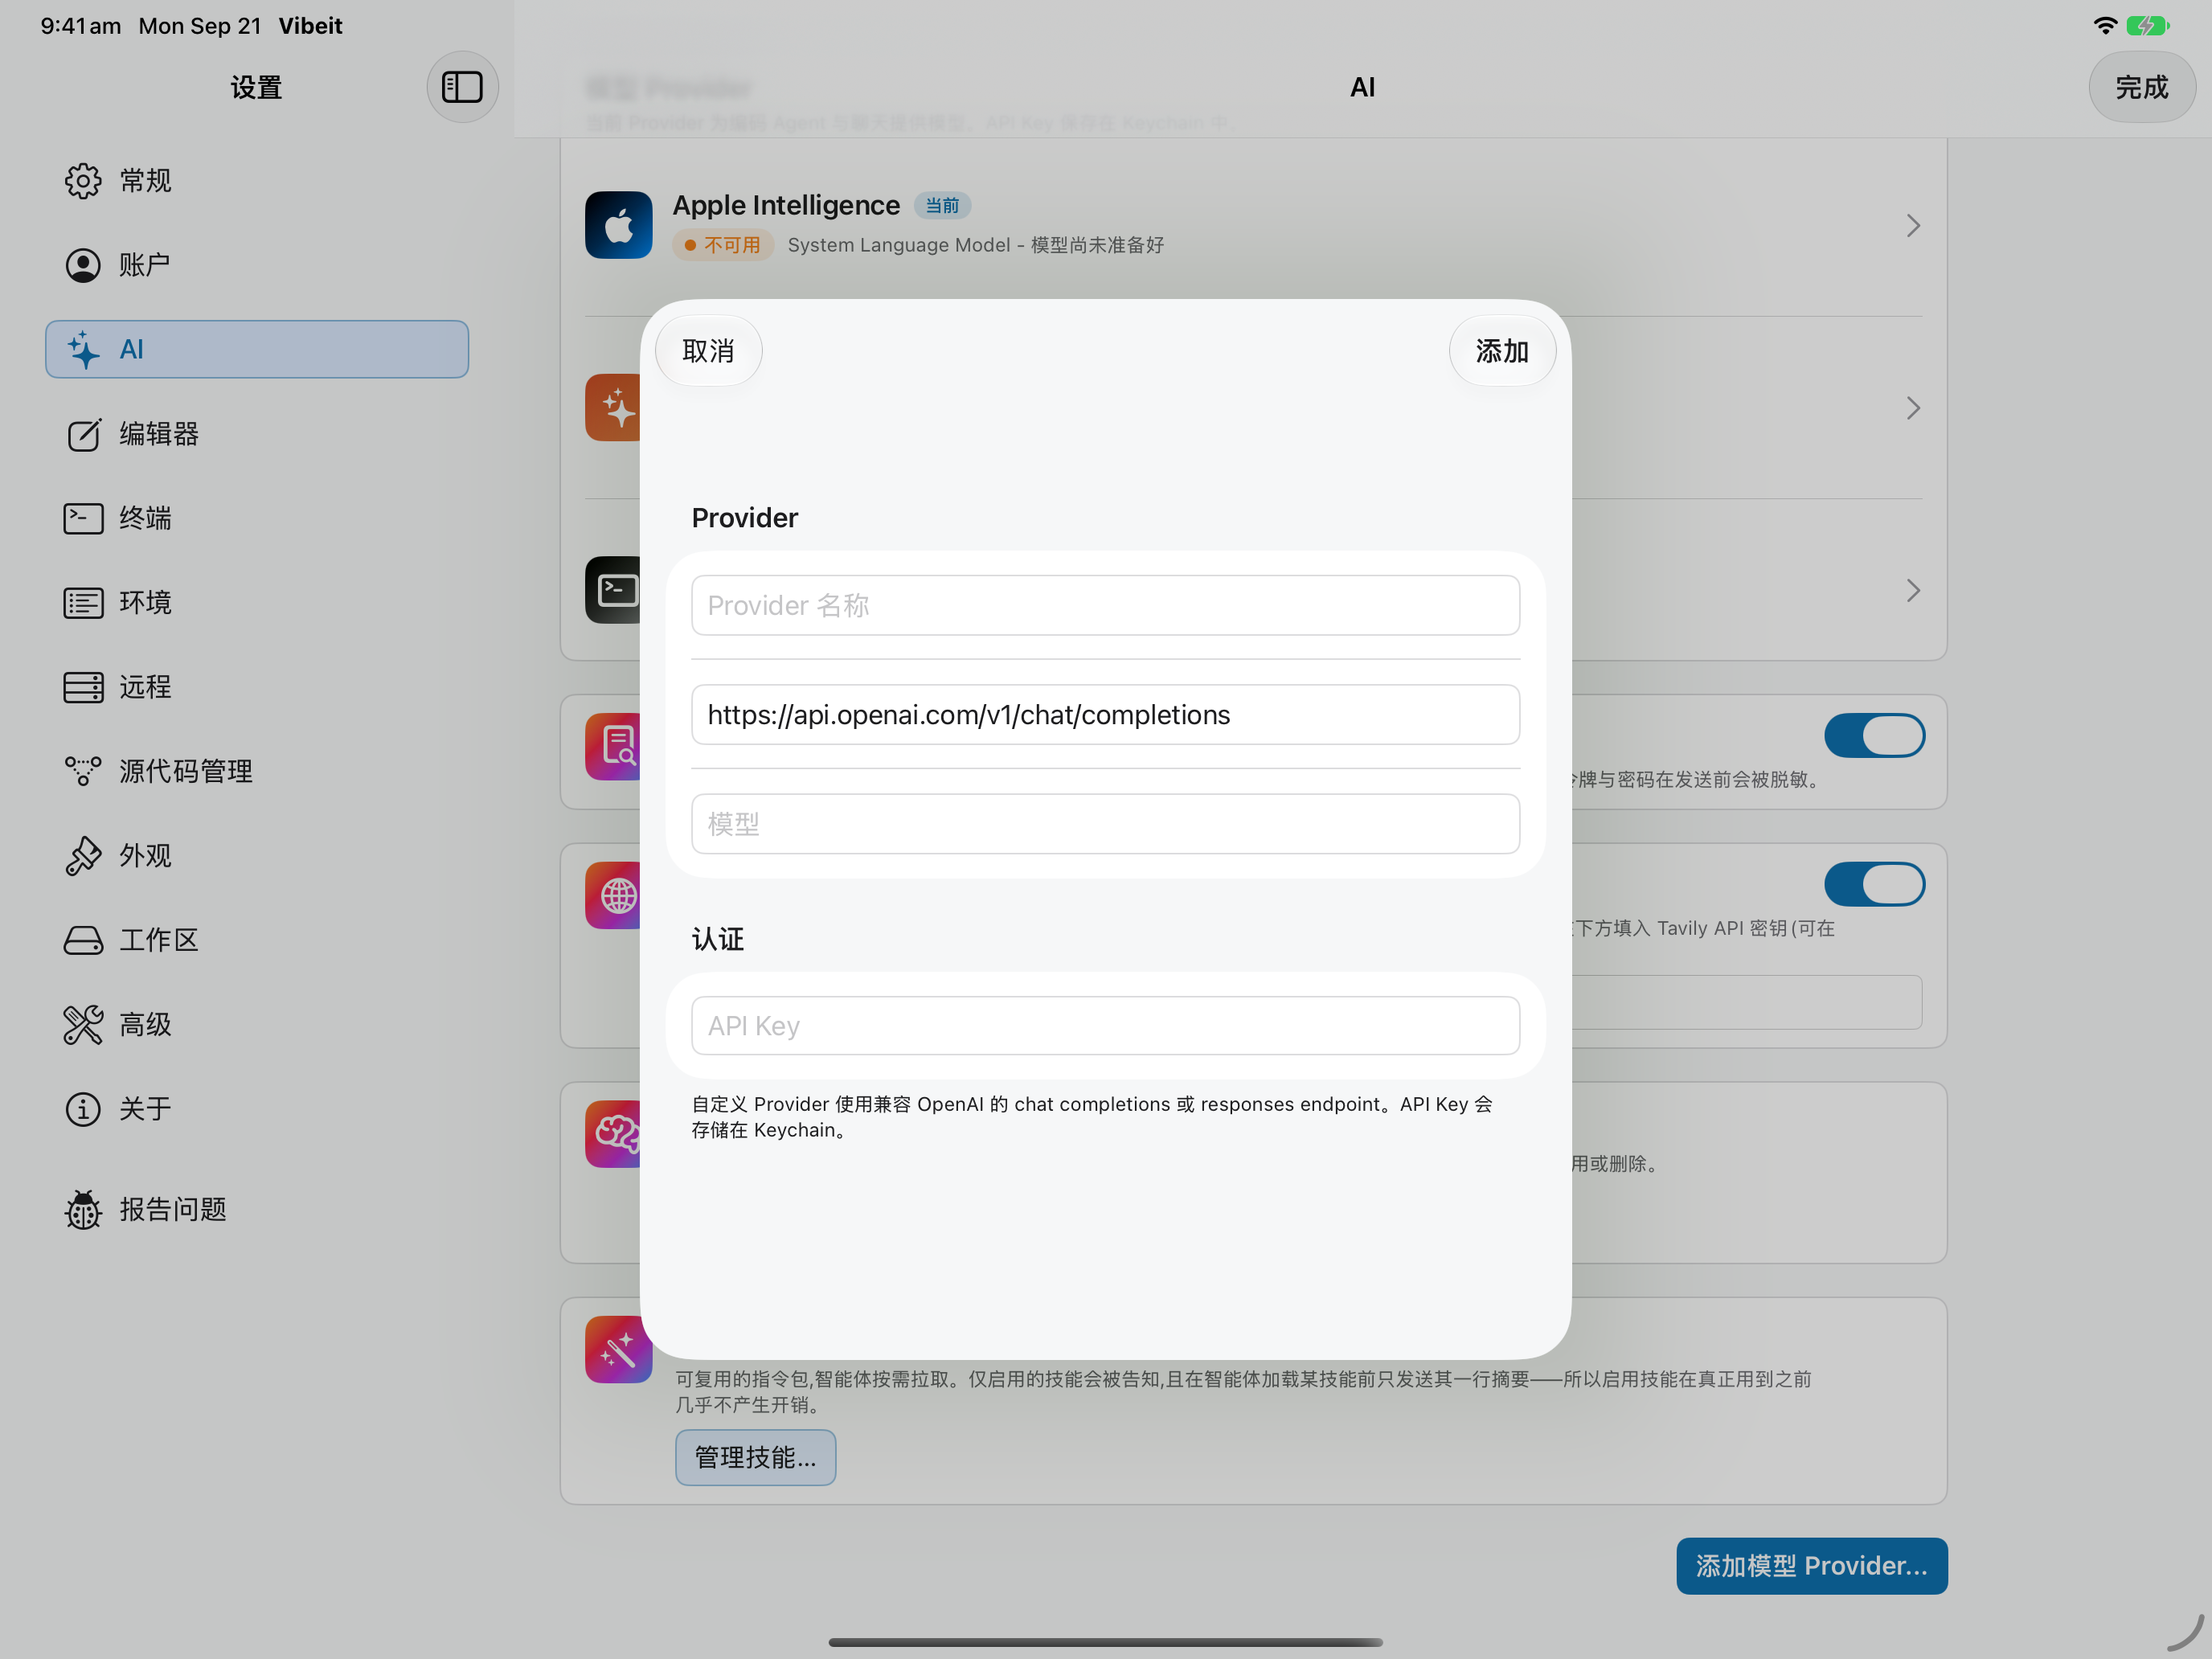Click the 设置 sidebar title

coord(256,87)
